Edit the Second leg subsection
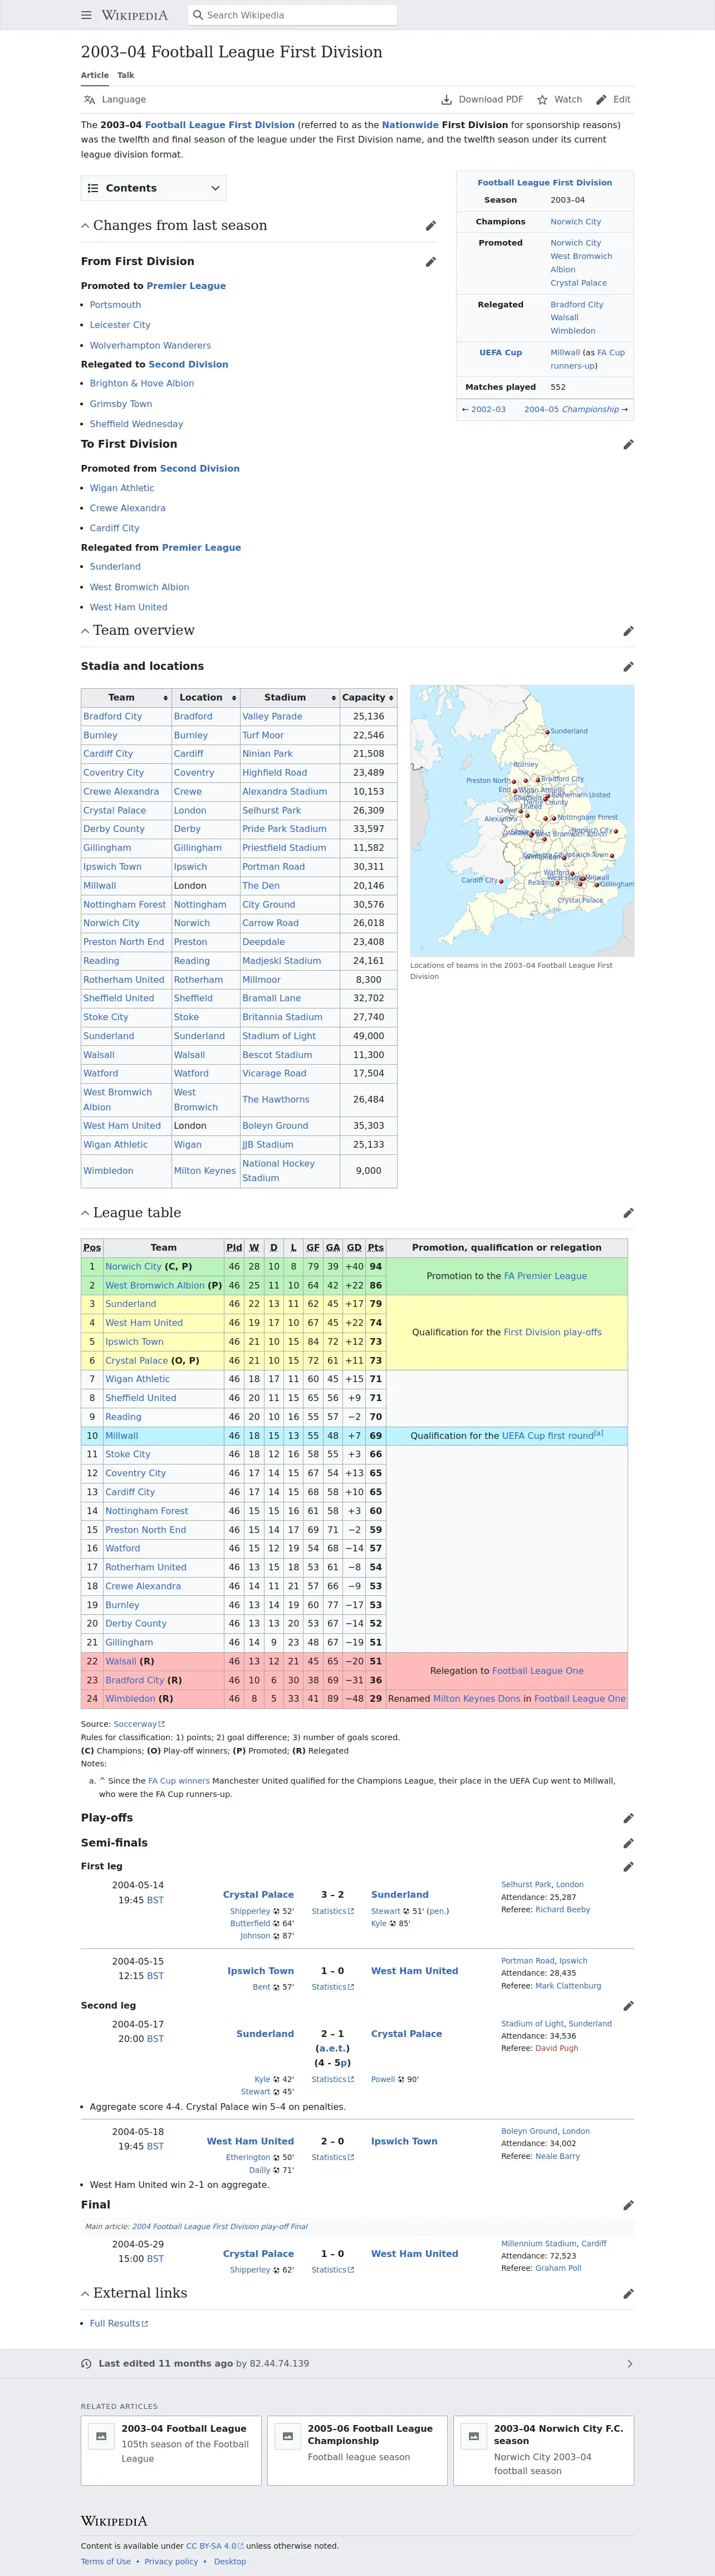The height and width of the screenshot is (2576, 715). coord(628,2006)
